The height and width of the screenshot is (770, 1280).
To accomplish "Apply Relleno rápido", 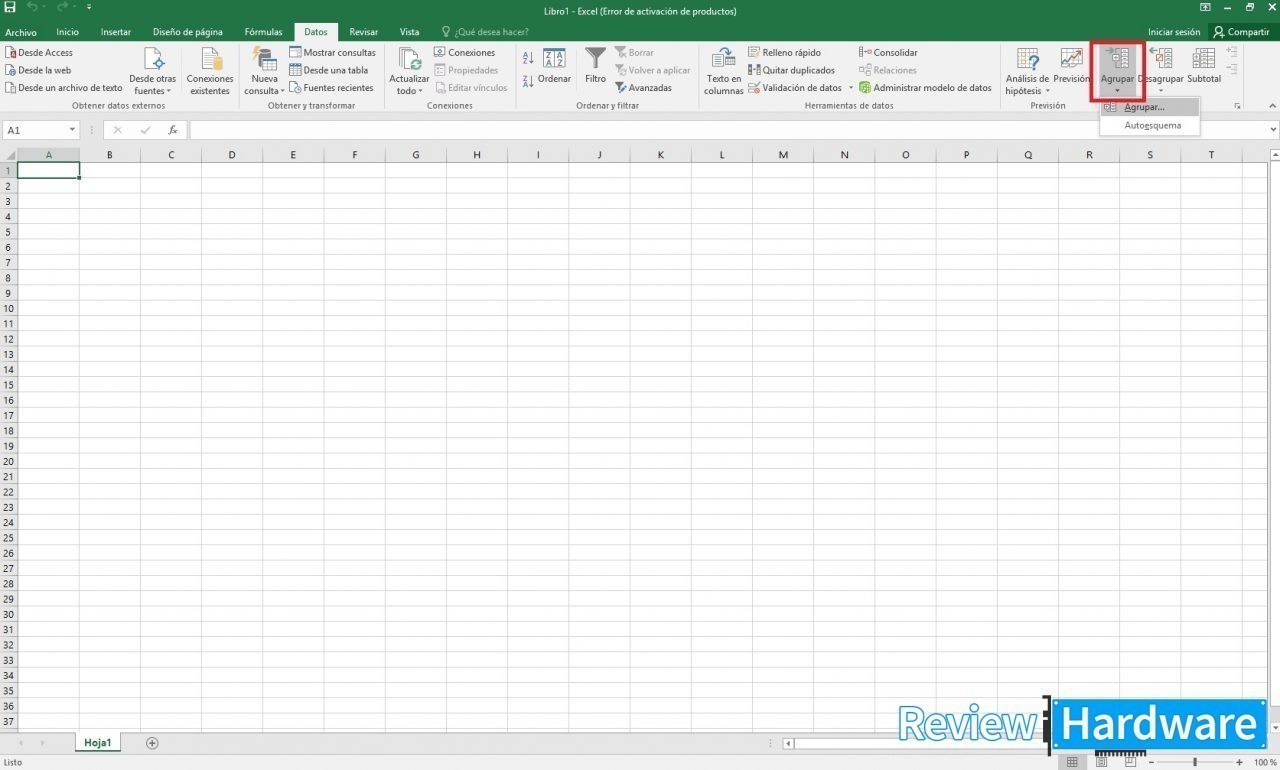I will (x=784, y=52).
